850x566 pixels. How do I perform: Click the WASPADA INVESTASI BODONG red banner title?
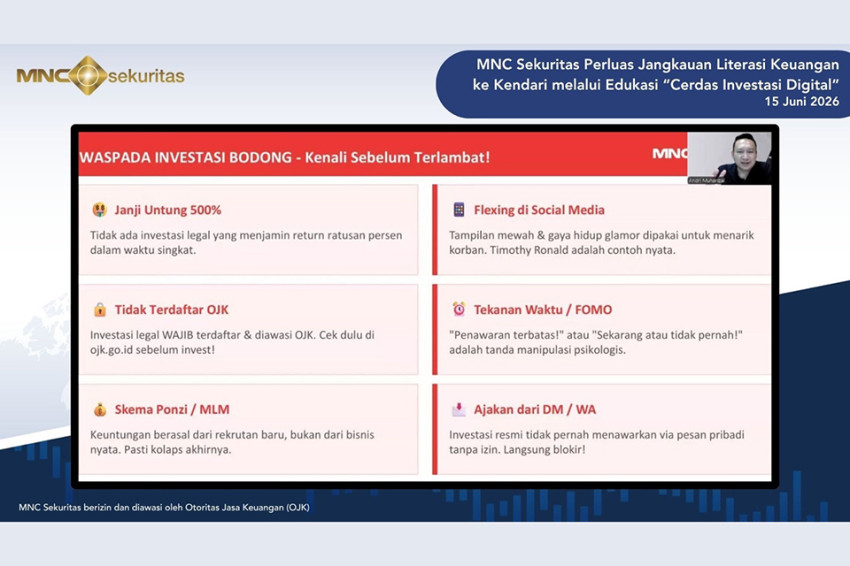coord(285,157)
